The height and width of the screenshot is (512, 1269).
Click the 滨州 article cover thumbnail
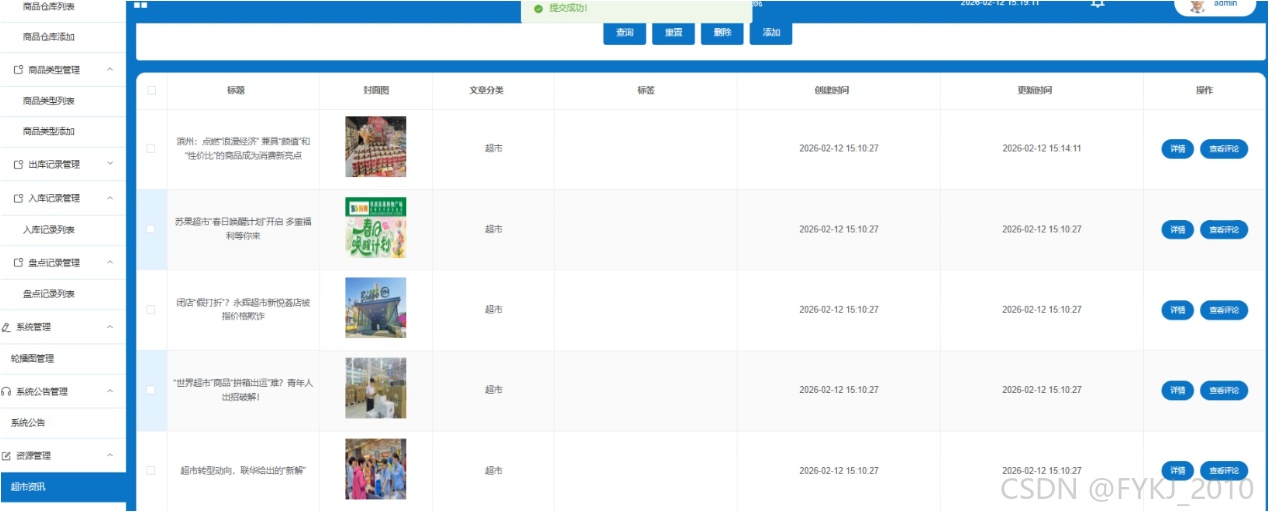point(376,147)
